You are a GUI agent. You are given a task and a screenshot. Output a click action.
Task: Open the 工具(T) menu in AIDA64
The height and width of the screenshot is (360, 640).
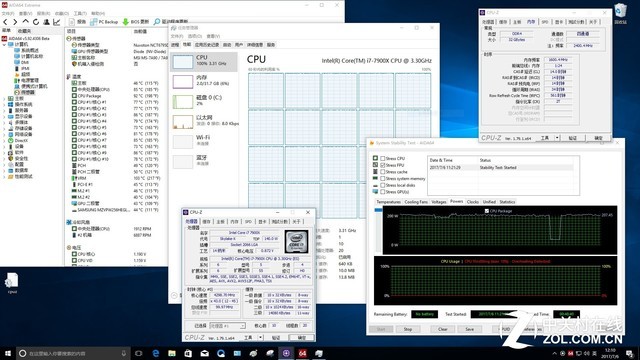click(x=80, y=13)
